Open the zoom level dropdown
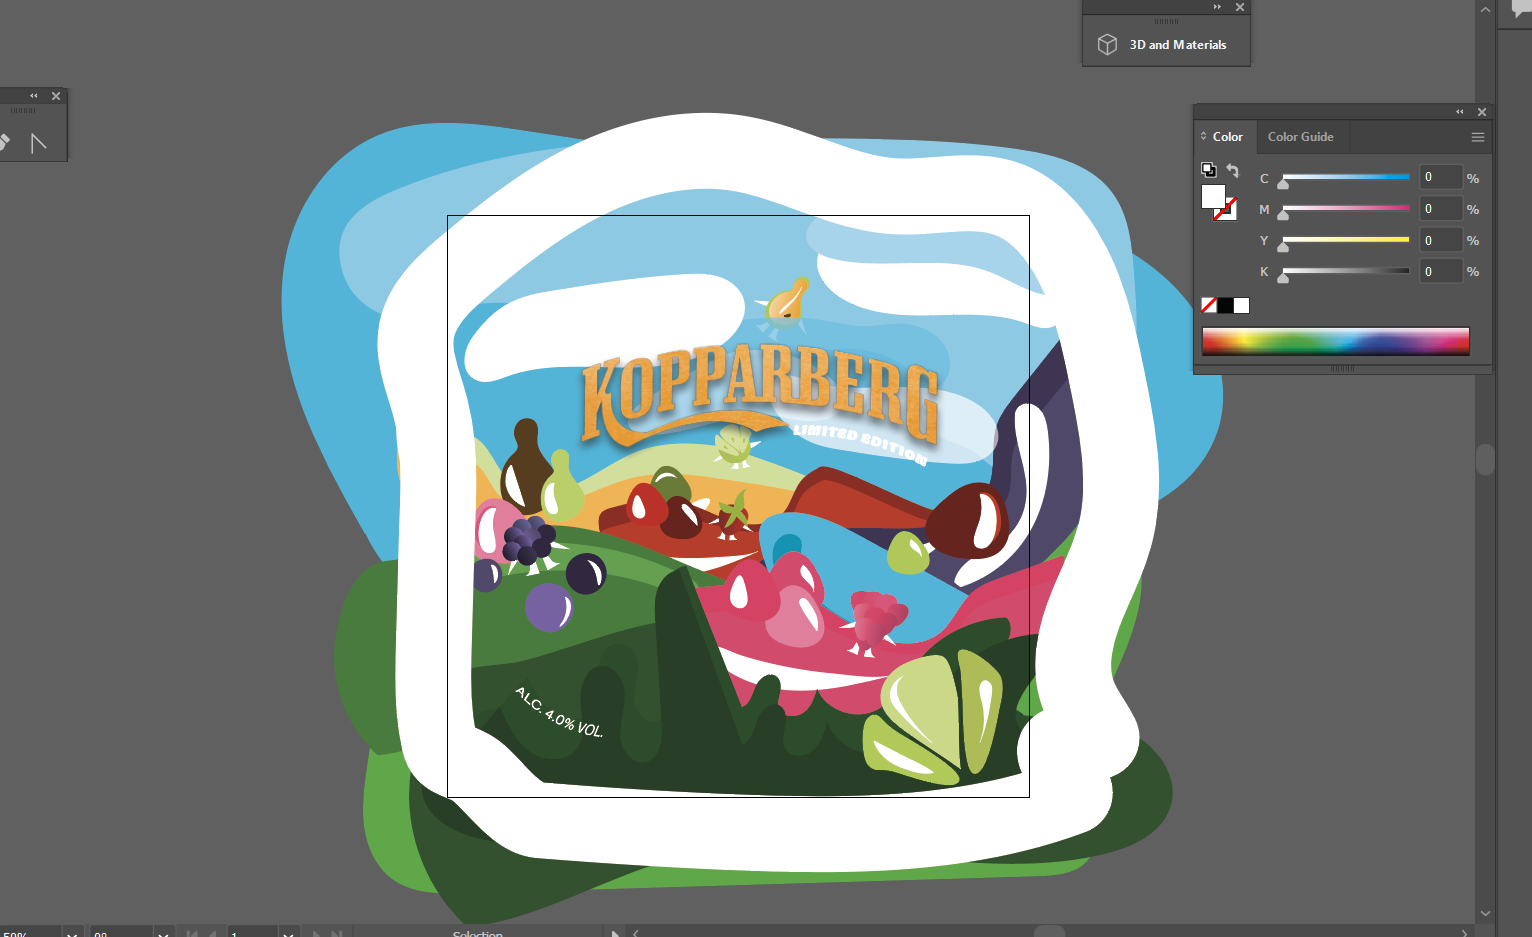The height and width of the screenshot is (937, 1532). [73, 933]
